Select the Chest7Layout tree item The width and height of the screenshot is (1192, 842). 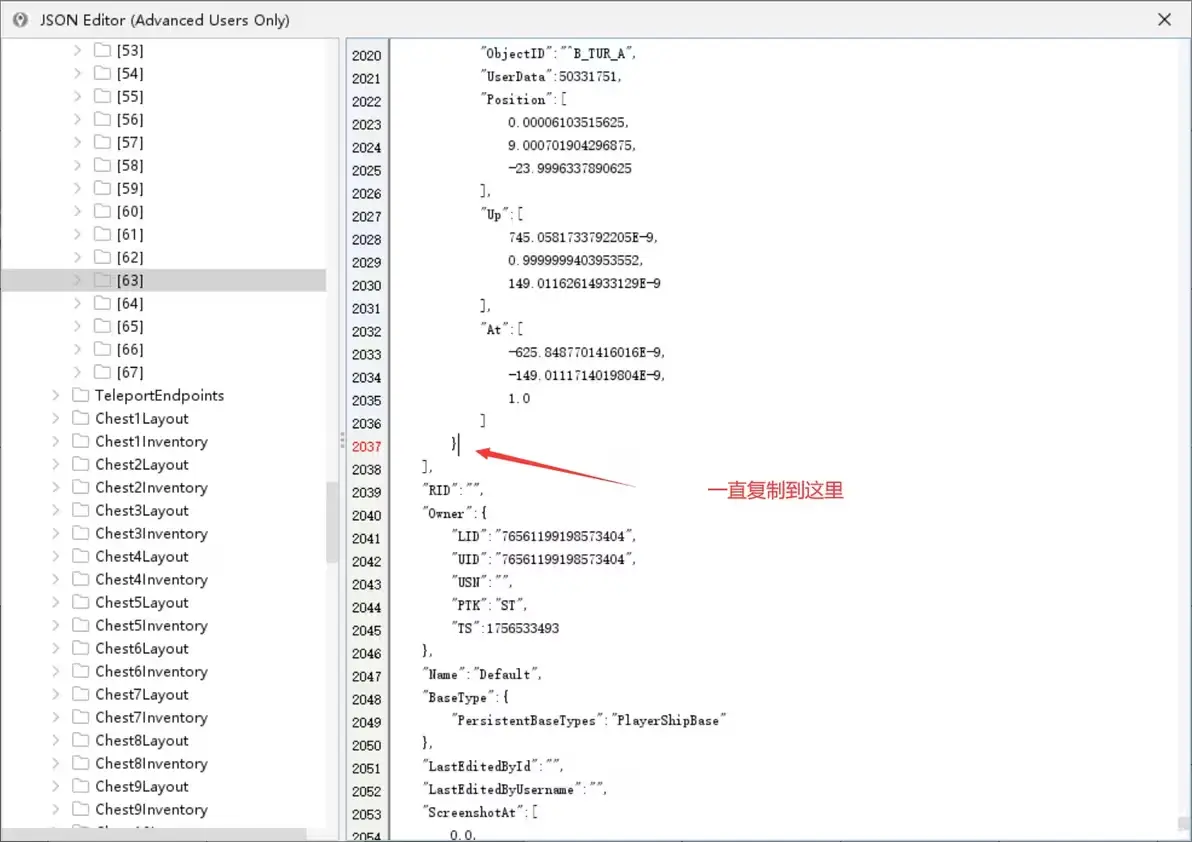(141, 695)
